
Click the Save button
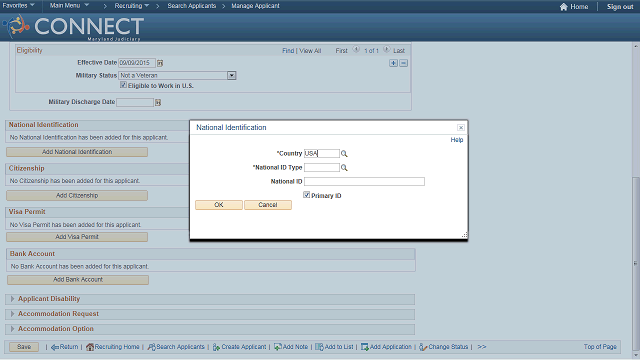point(24,347)
